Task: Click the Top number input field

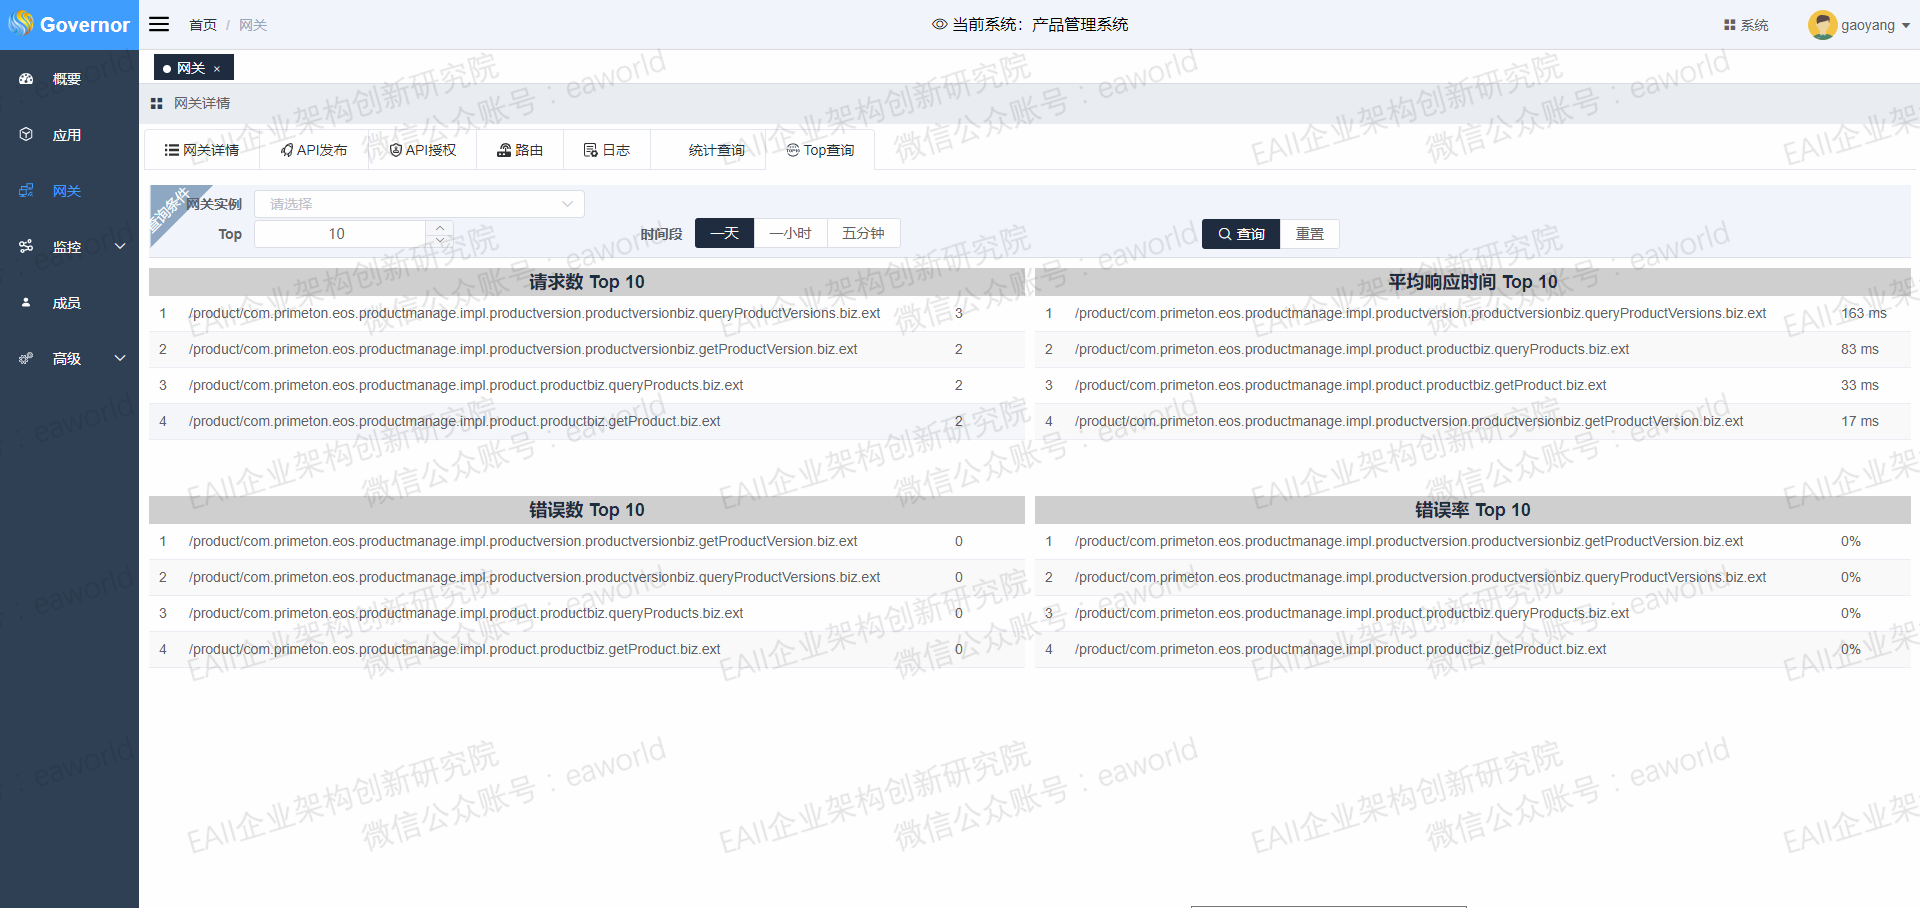Action: pos(338,234)
